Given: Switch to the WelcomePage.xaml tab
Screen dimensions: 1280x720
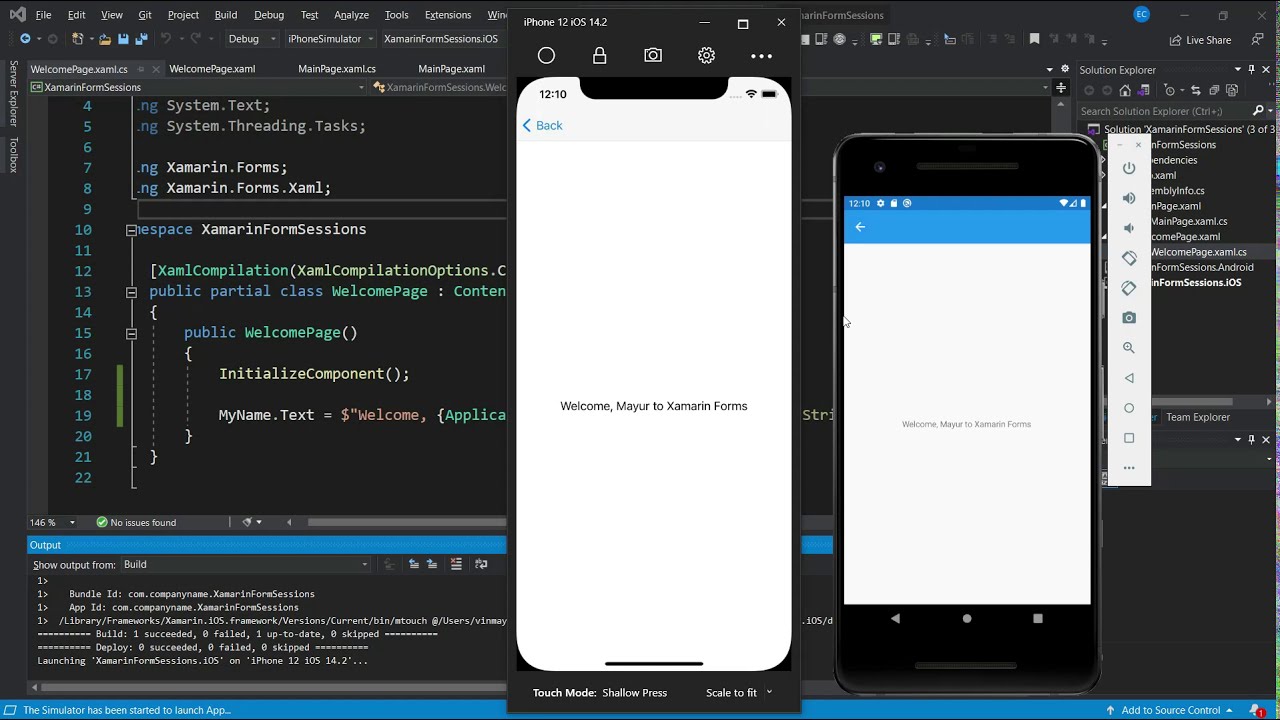Looking at the screenshot, I should [x=212, y=69].
